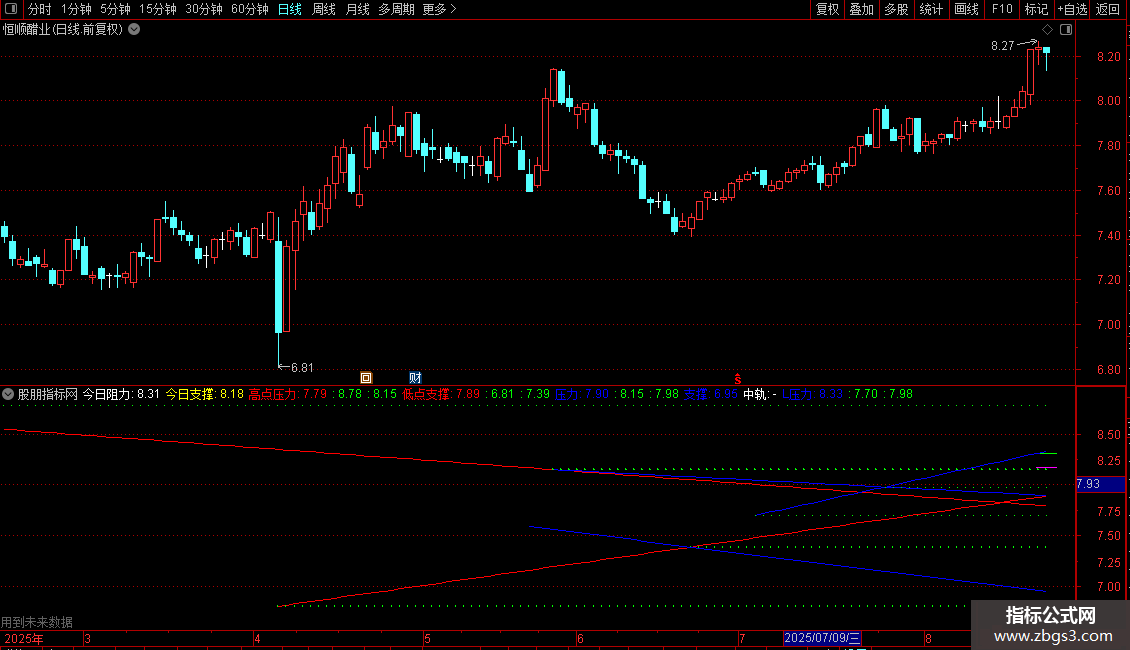Open the 多周期 multi-period view

pyautogui.click(x=396, y=9)
